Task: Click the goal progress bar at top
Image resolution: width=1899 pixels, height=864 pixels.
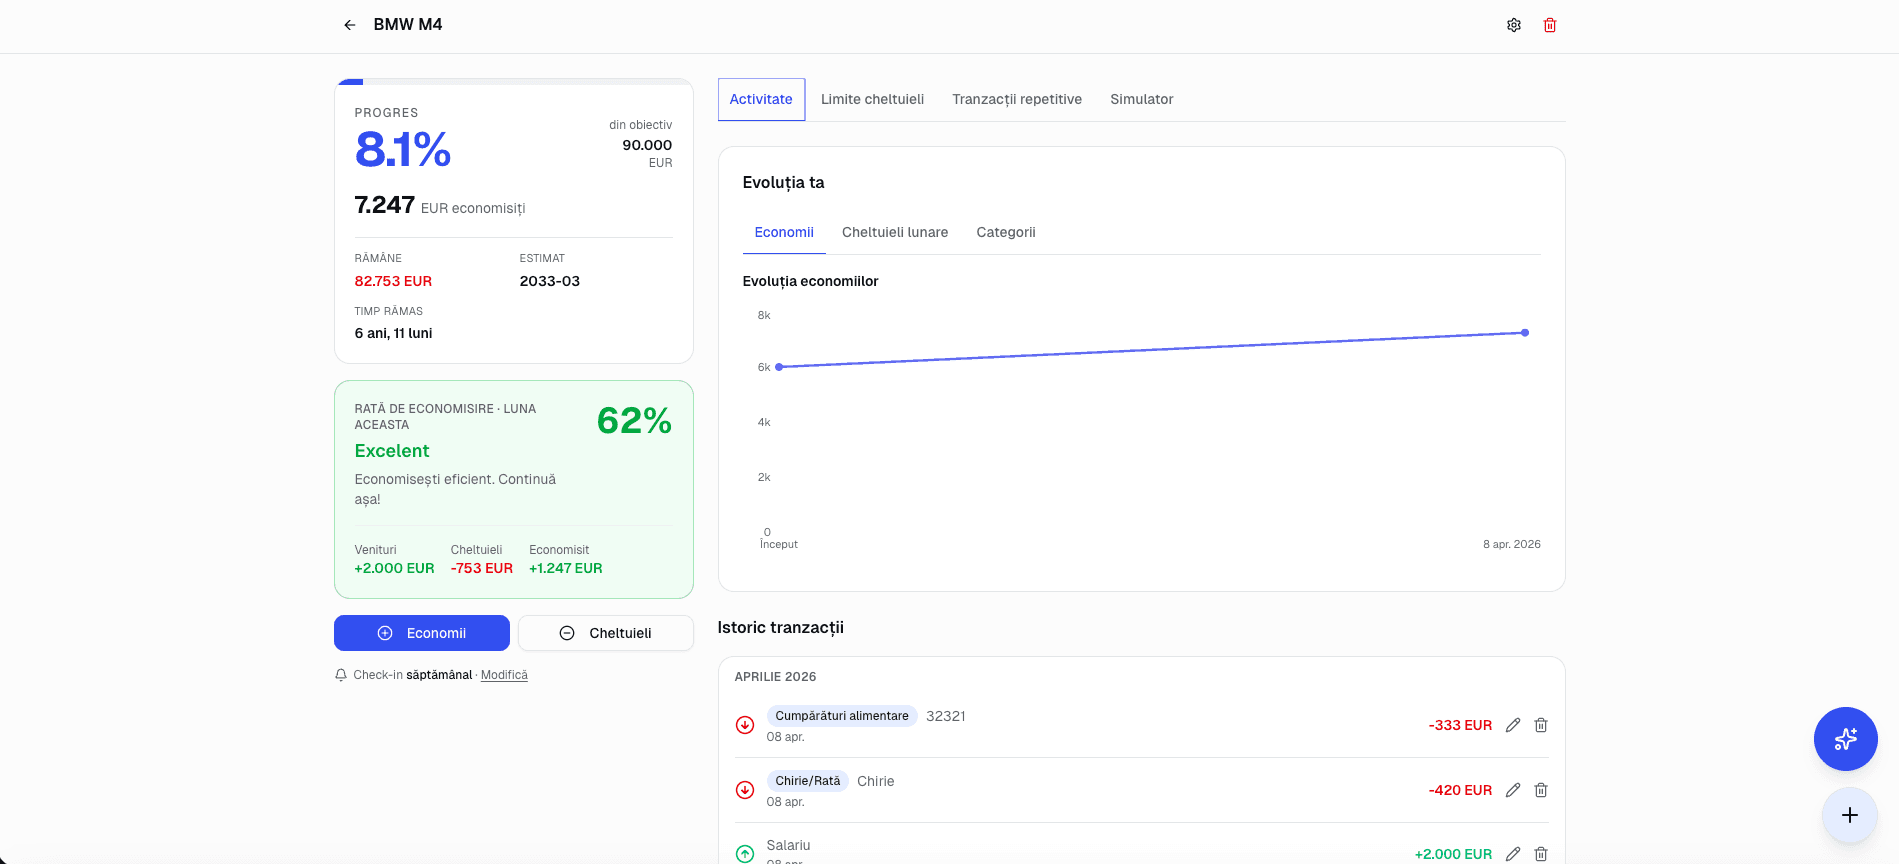Action: (514, 82)
